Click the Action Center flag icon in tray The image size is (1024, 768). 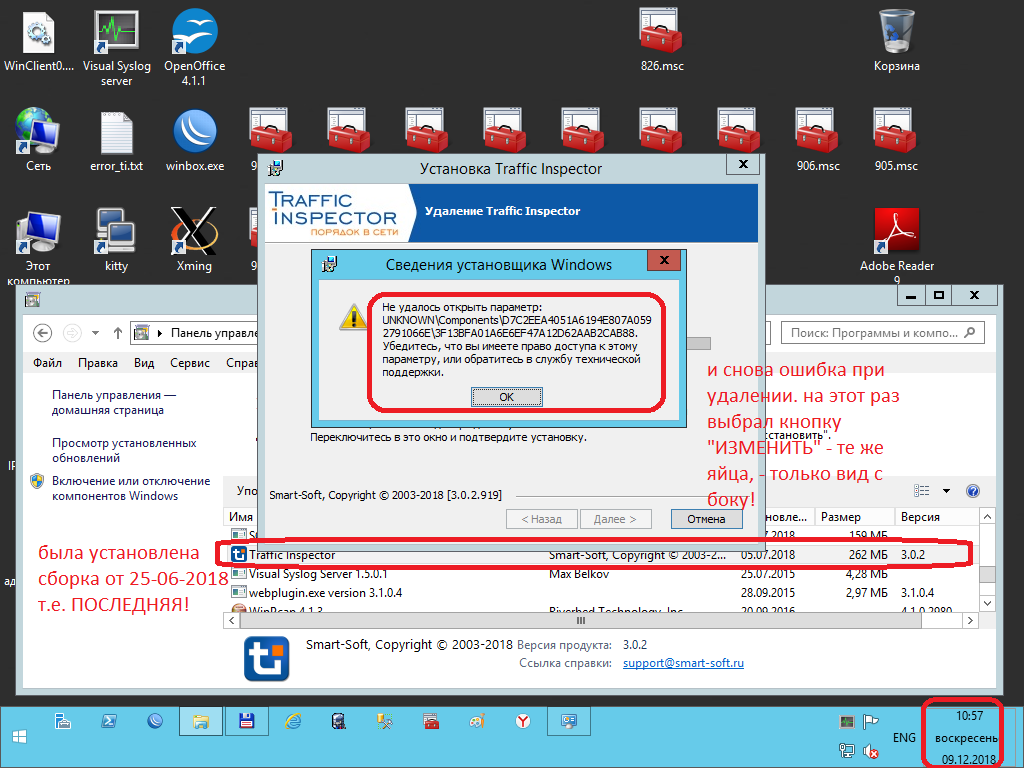tap(871, 722)
